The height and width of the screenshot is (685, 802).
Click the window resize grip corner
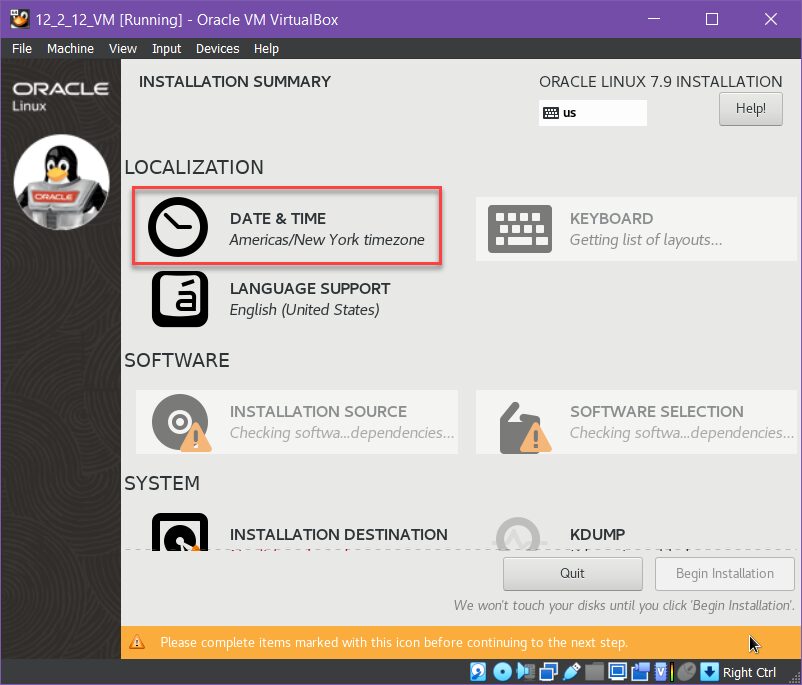[794, 677]
